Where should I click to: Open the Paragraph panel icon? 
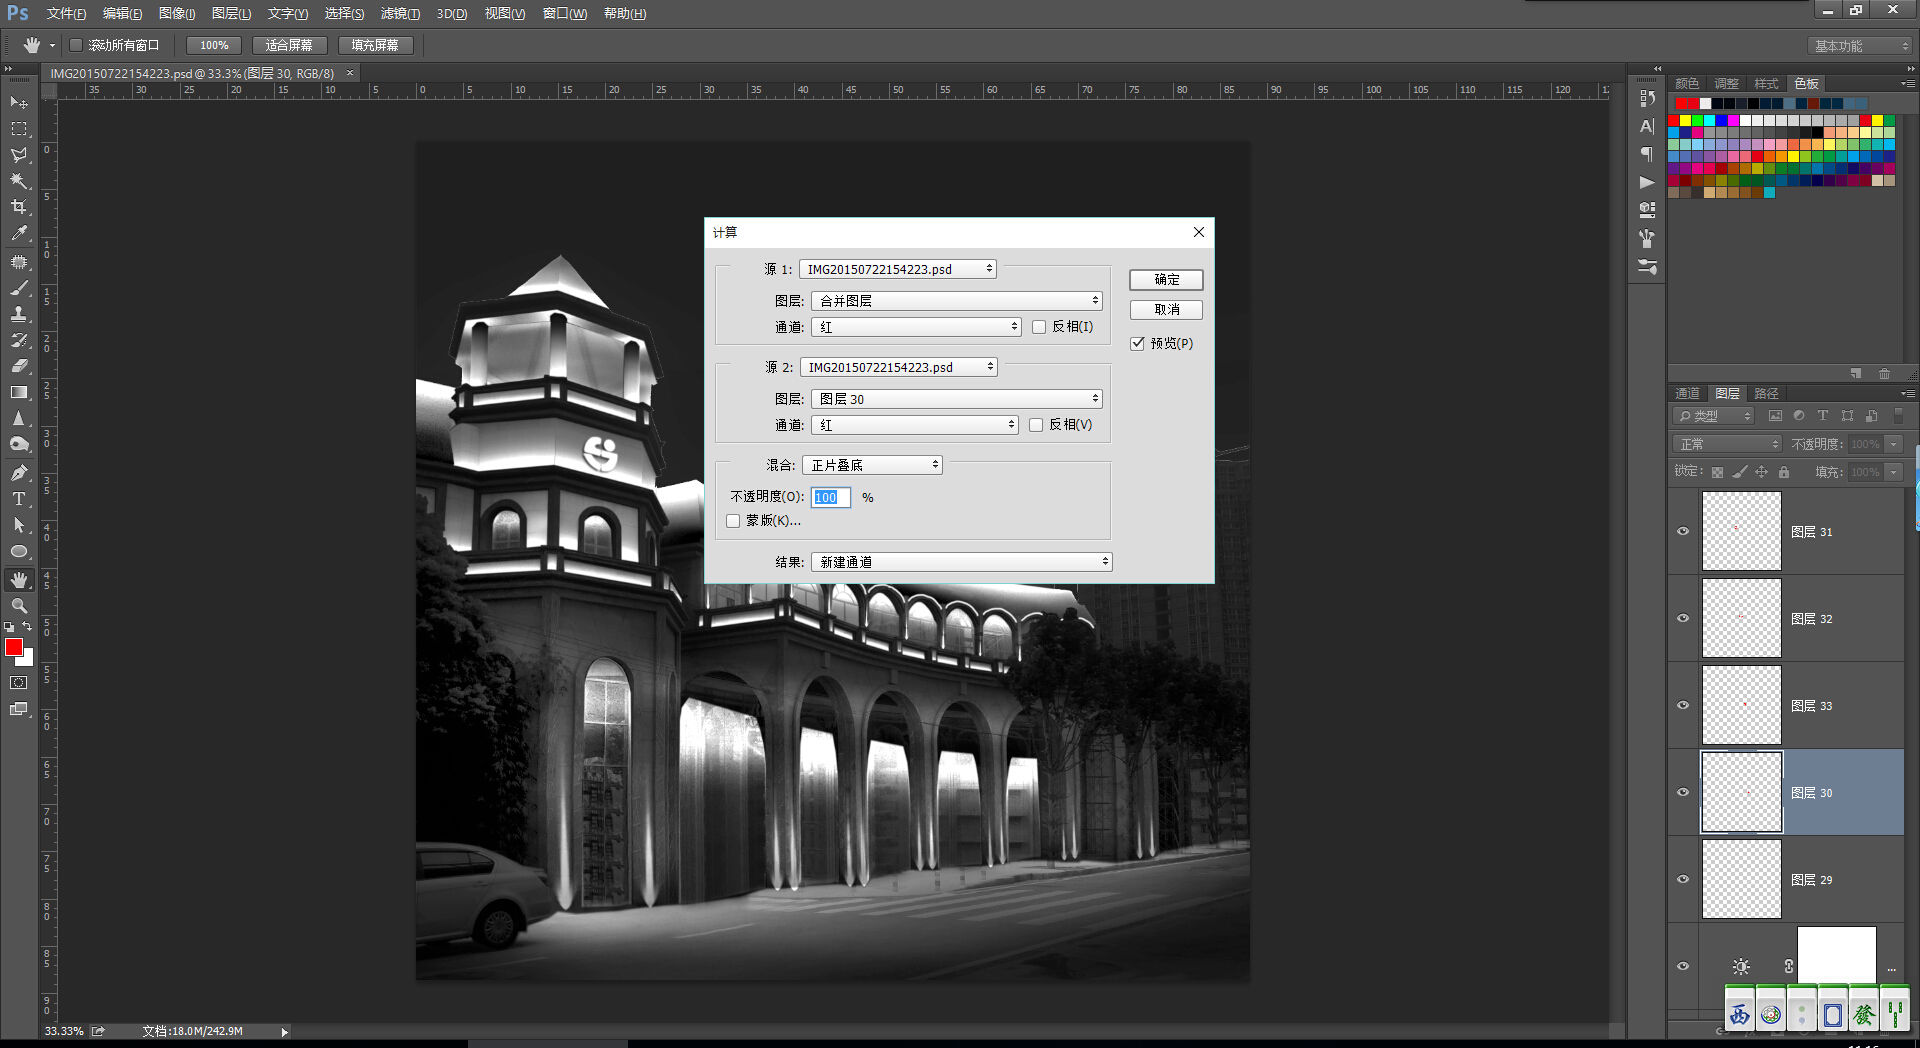coord(1647,154)
